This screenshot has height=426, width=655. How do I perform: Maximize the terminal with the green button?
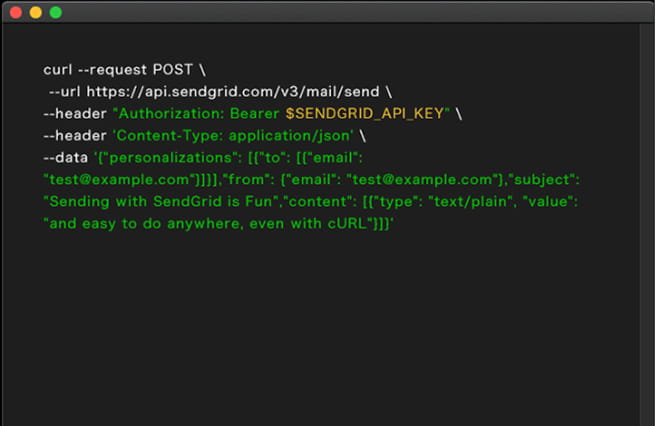tap(55, 12)
